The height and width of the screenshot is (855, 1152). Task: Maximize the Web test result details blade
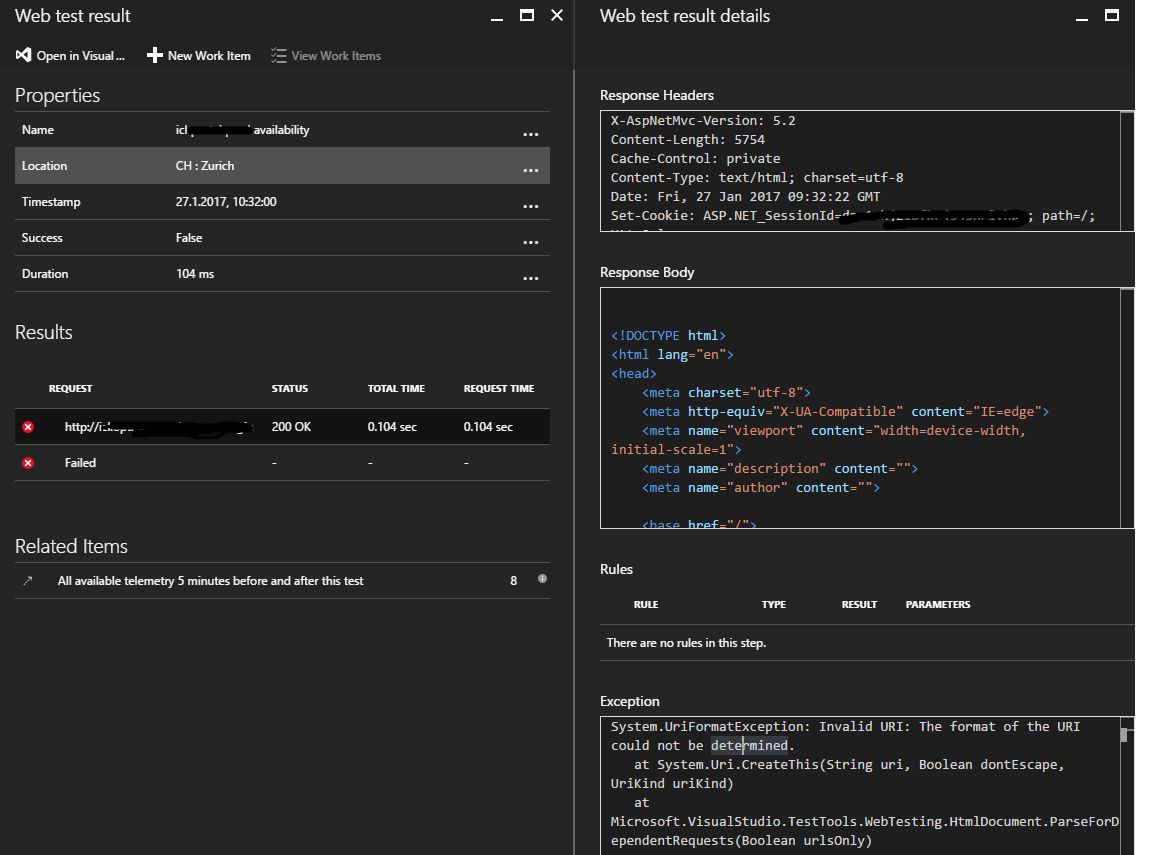(1112, 15)
